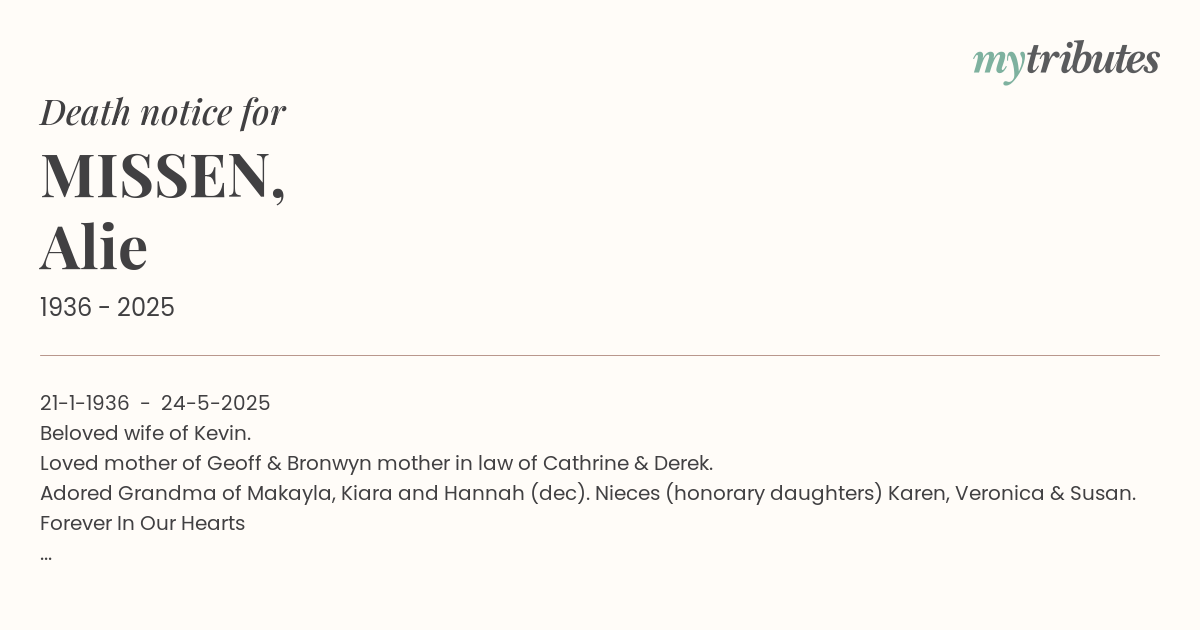This screenshot has height=630, width=1200.
Task: Click the name MISSEN, heading
Action: [x=163, y=176]
